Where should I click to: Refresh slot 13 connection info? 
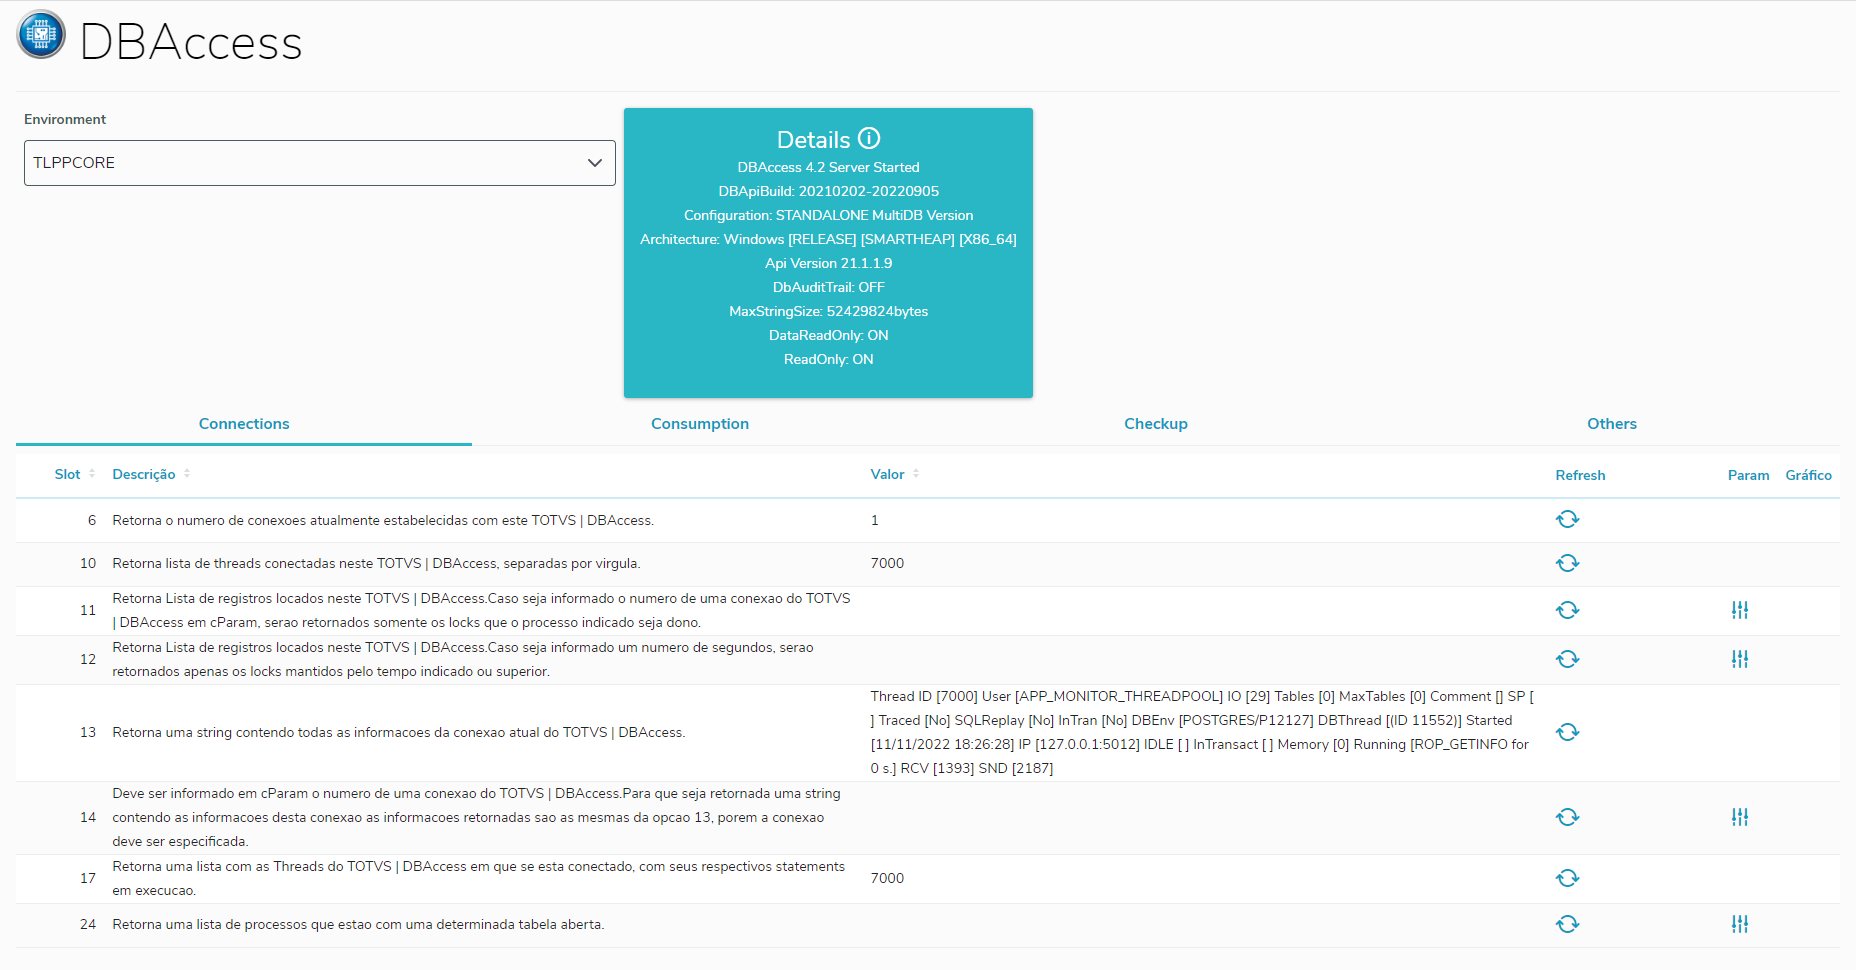[x=1567, y=732]
